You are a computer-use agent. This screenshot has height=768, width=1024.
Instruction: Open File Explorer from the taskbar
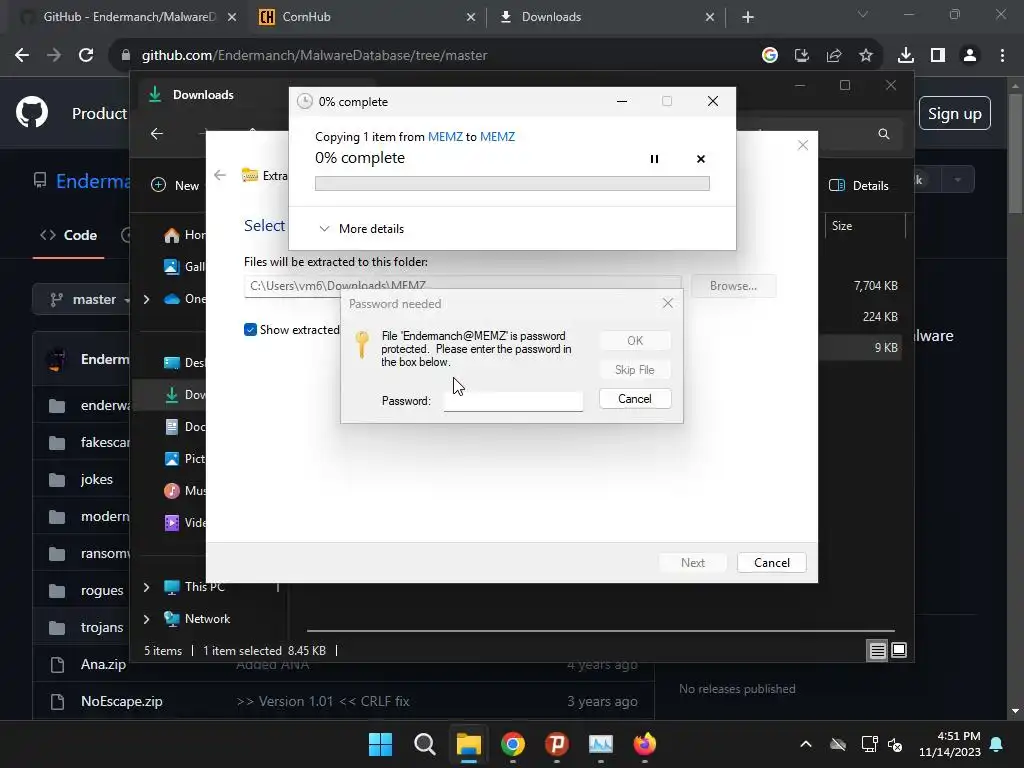point(468,744)
